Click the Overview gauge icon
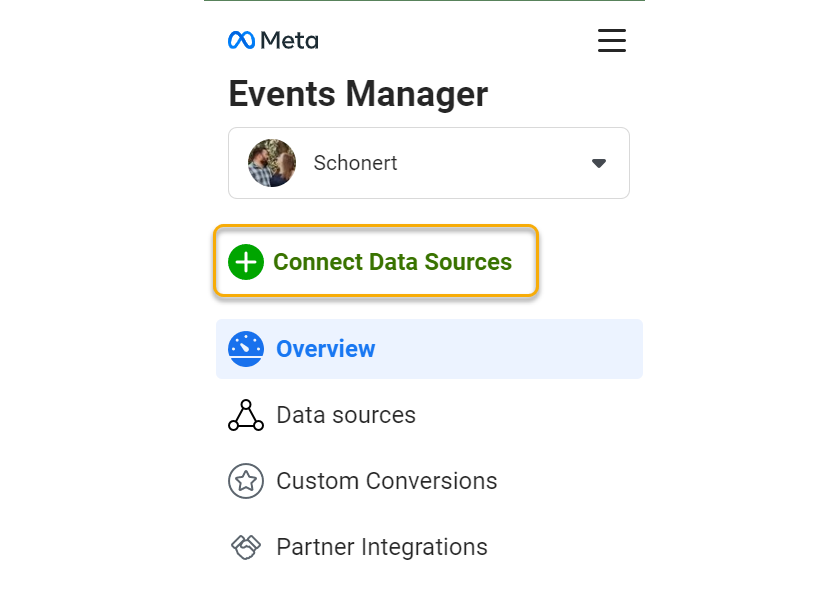 tap(245, 349)
